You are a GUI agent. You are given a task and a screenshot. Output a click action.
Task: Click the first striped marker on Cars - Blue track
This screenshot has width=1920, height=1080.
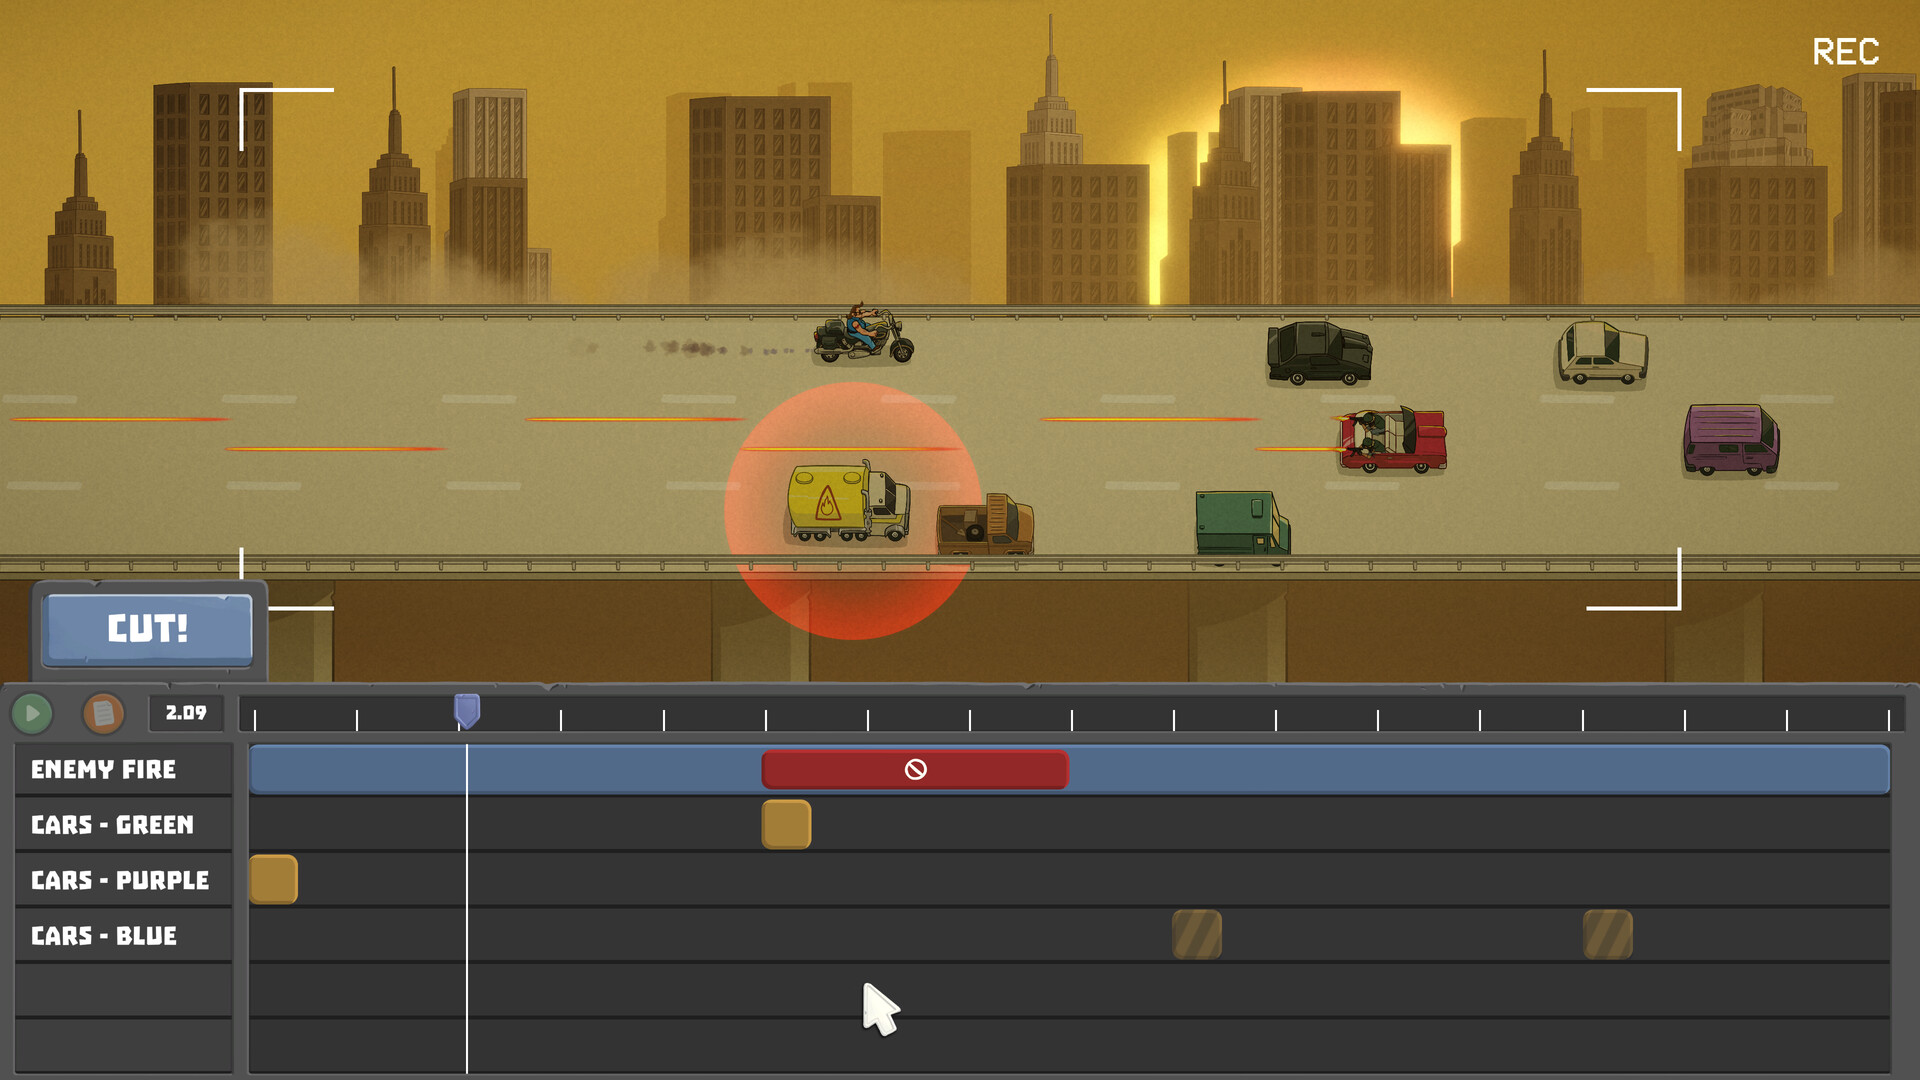tap(1197, 933)
